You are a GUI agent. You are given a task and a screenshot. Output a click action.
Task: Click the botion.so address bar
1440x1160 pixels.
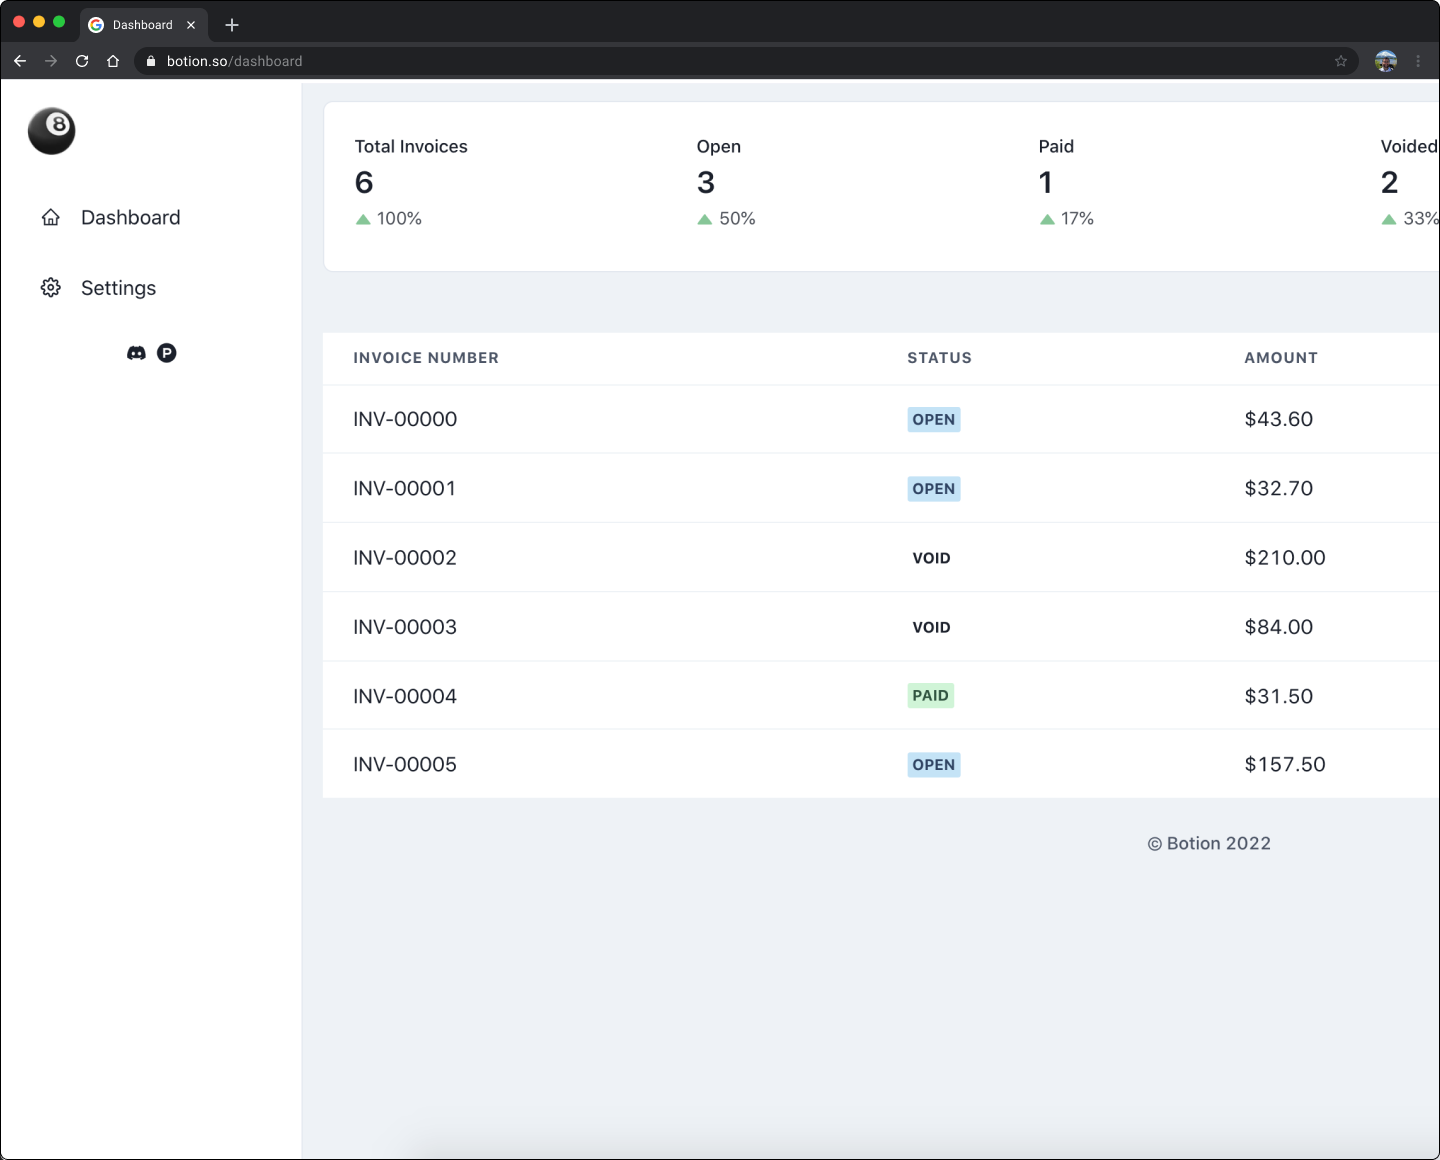tap(700, 61)
